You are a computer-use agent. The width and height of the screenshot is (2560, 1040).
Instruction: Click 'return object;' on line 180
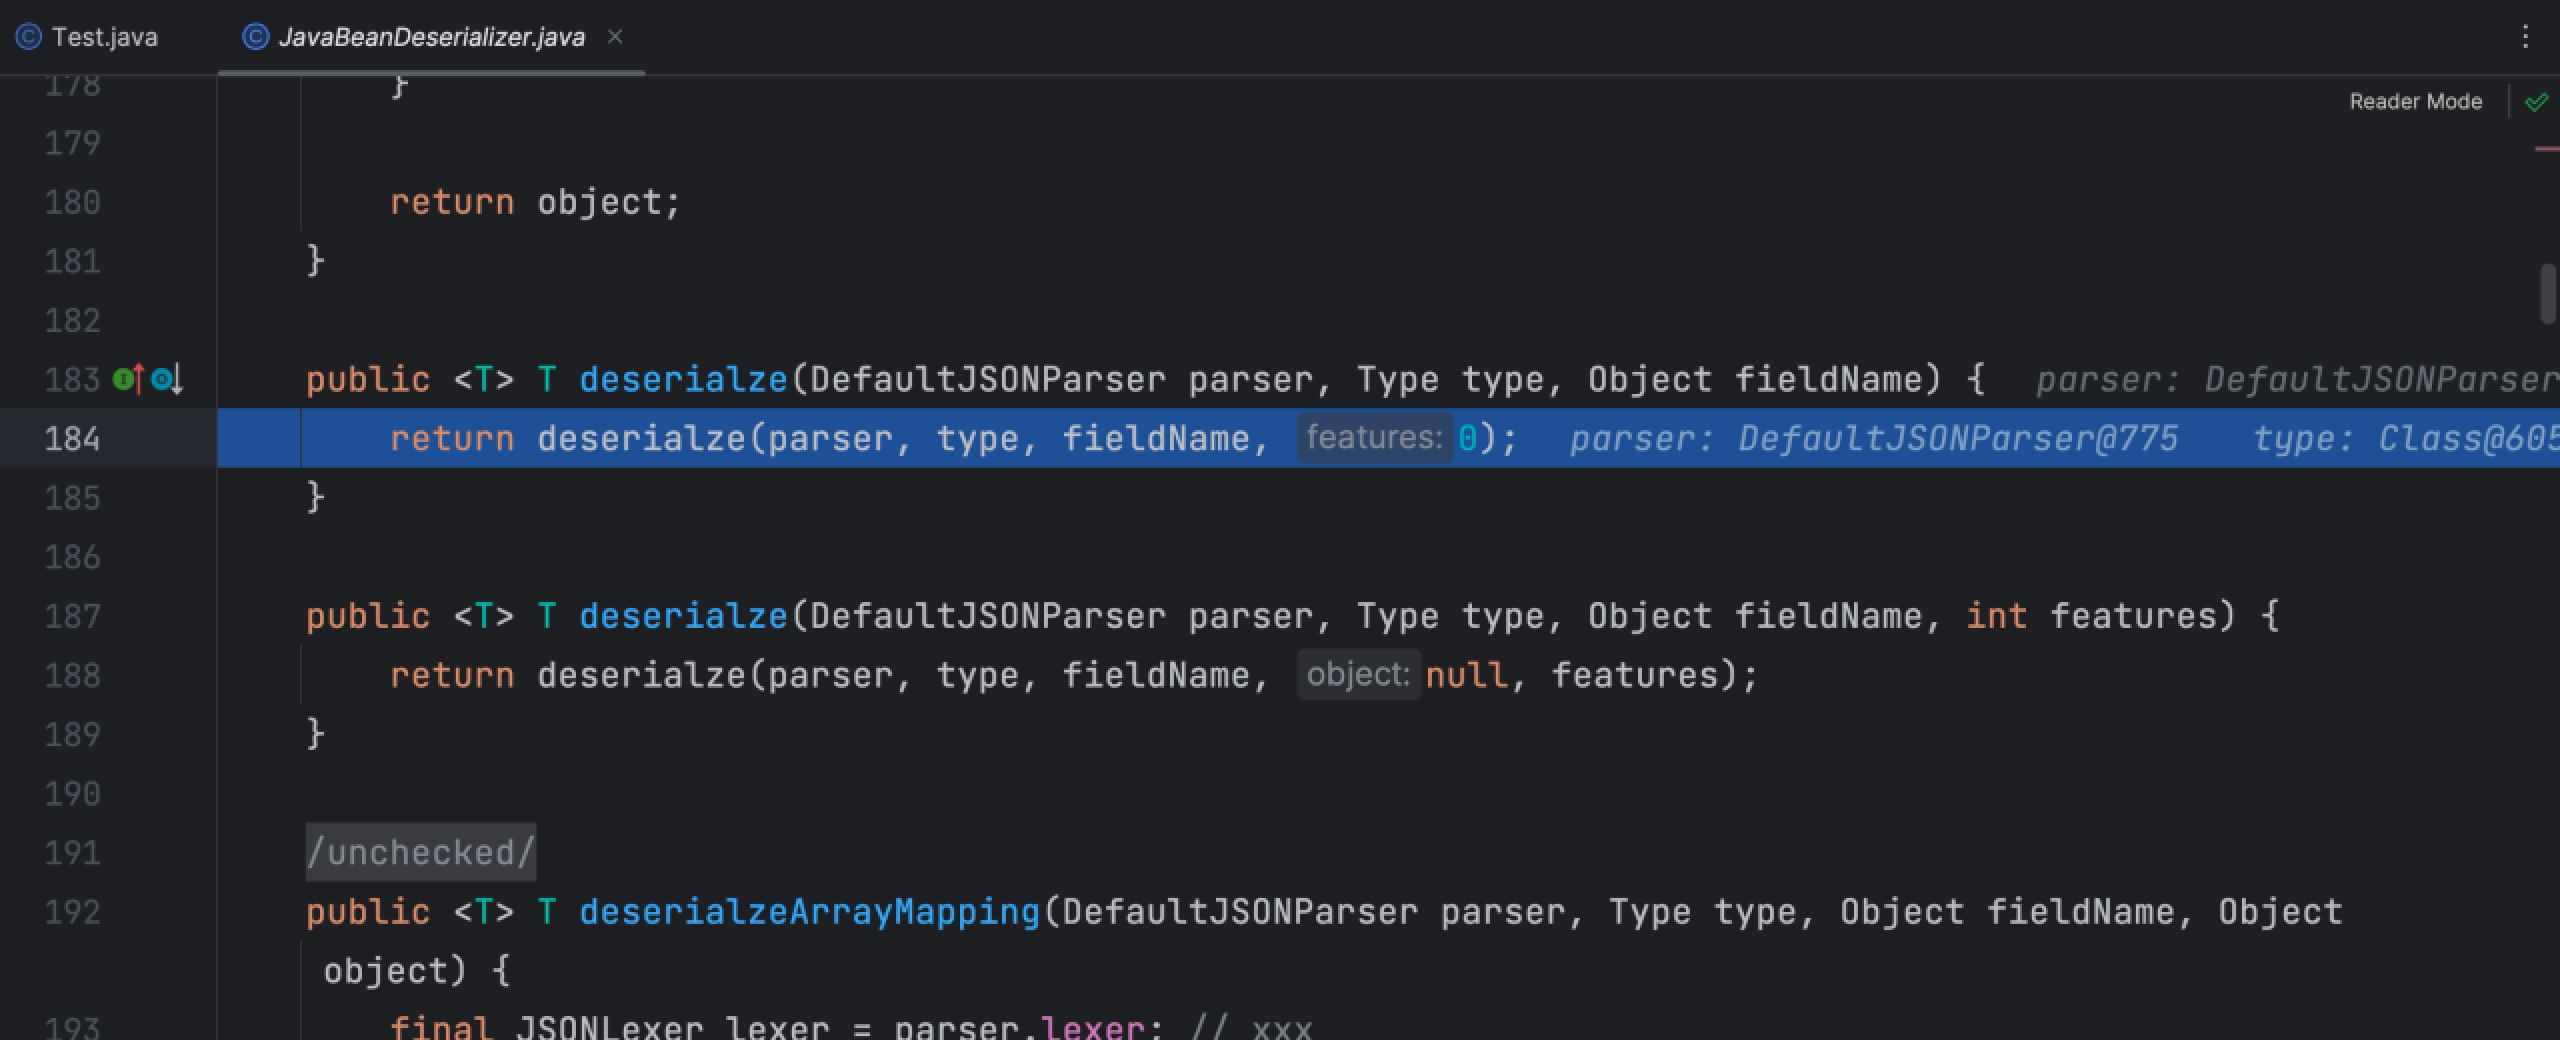(535, 202)
